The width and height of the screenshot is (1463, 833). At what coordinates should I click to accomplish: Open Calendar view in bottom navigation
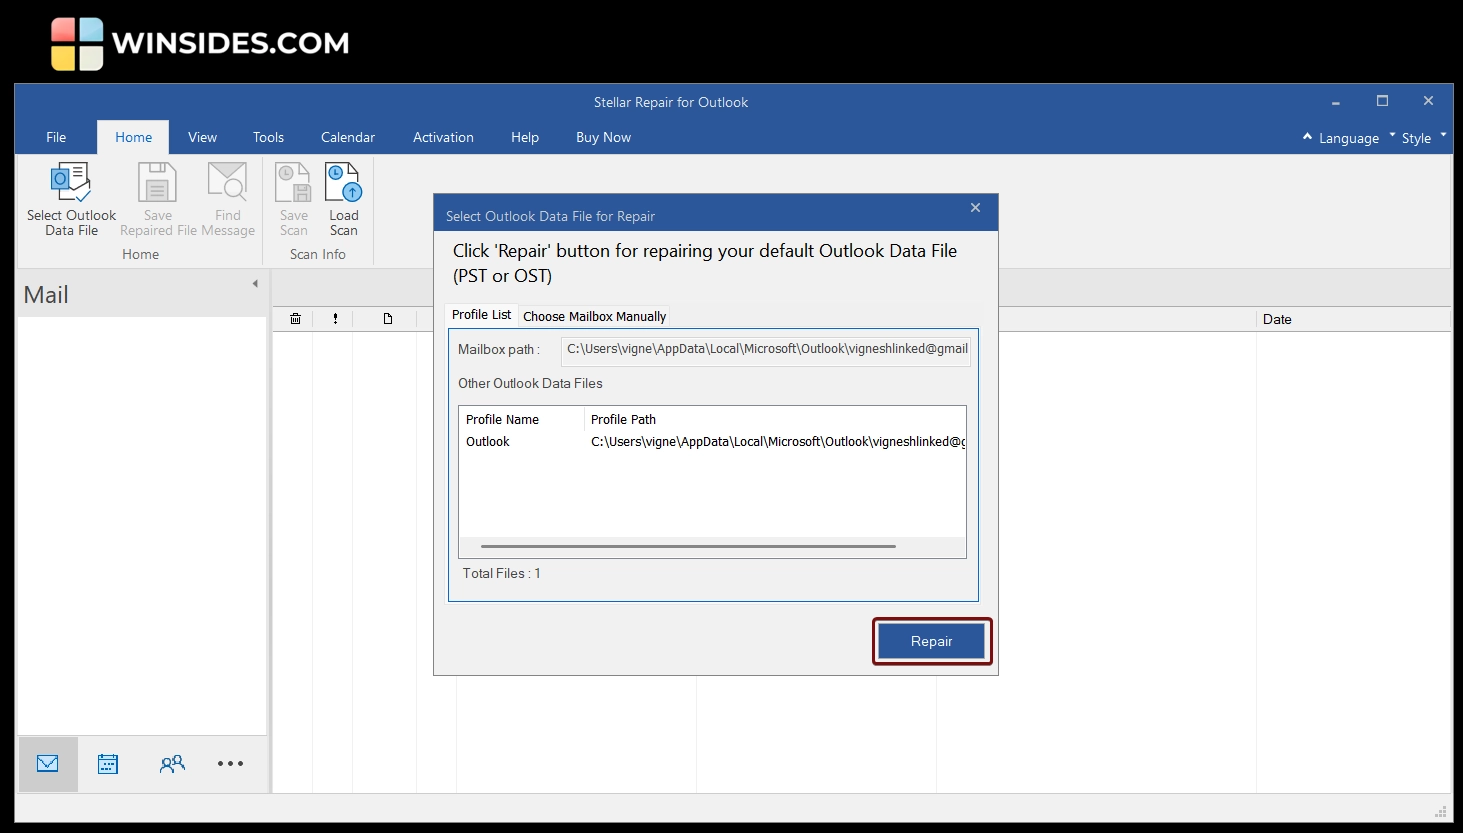[108, 764]
